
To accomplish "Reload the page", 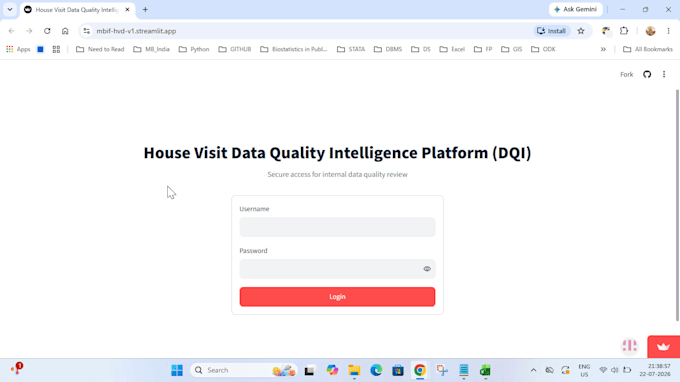I will point(47,31).
